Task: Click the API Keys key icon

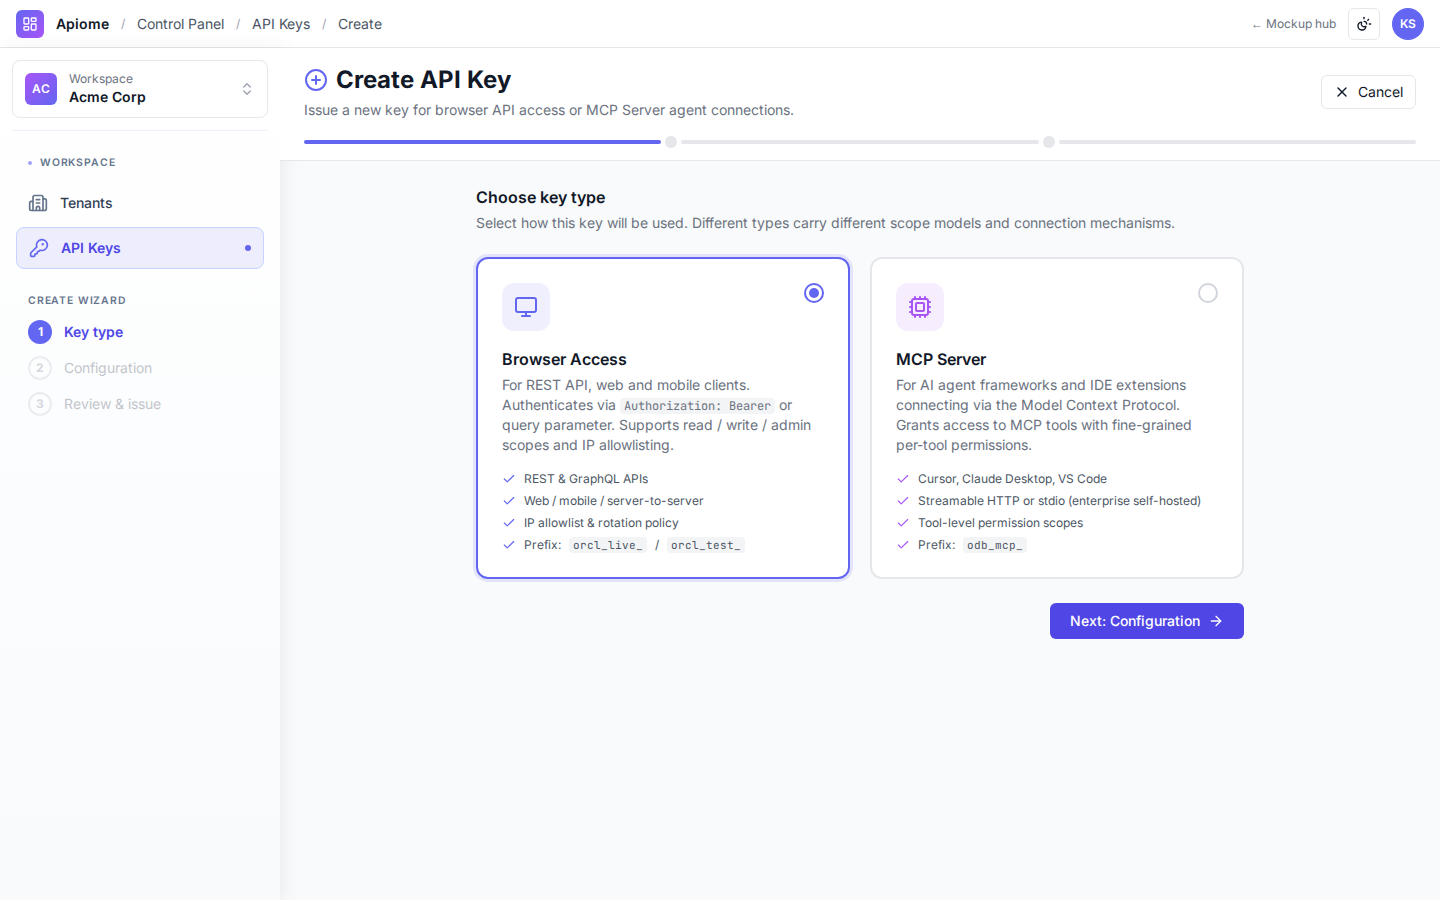Action: click(x=39, y=248)
